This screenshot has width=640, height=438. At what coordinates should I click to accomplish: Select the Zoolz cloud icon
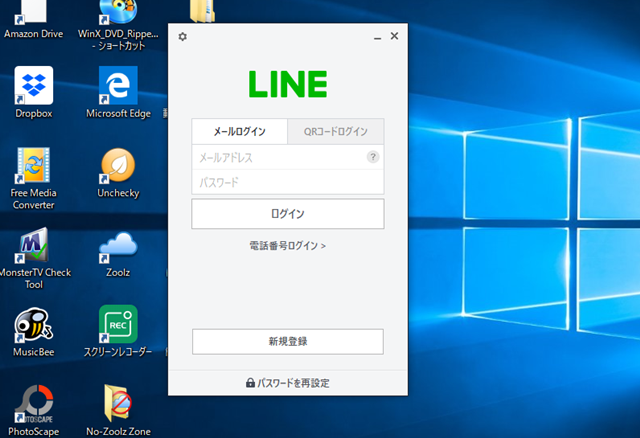tap(118, 246)
